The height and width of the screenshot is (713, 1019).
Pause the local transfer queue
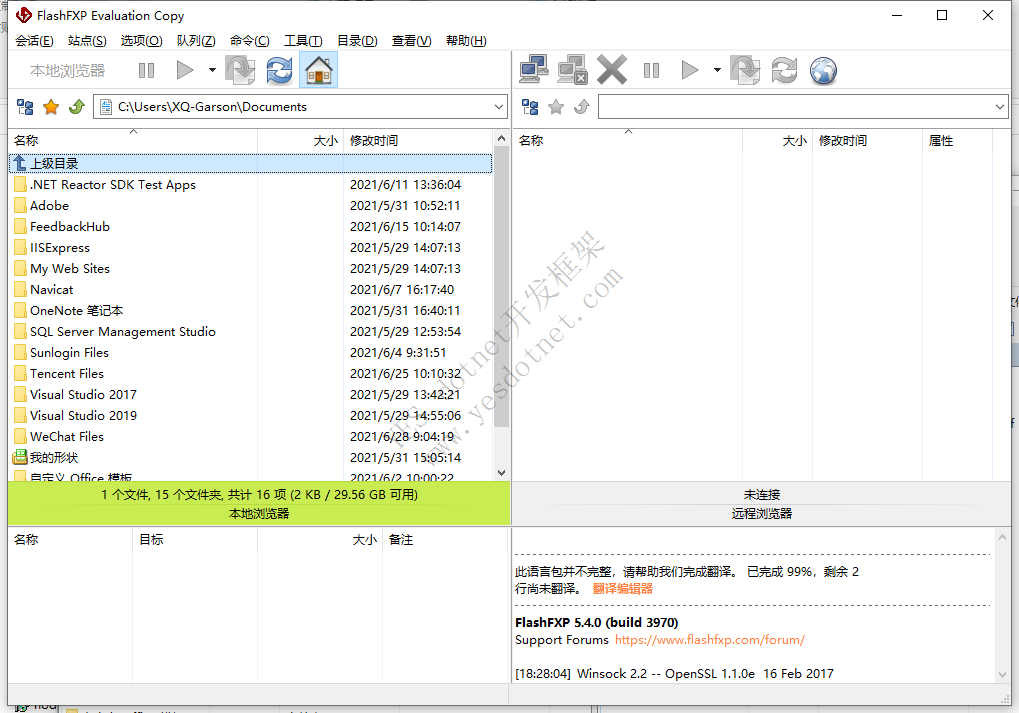[x=146, y=70]
